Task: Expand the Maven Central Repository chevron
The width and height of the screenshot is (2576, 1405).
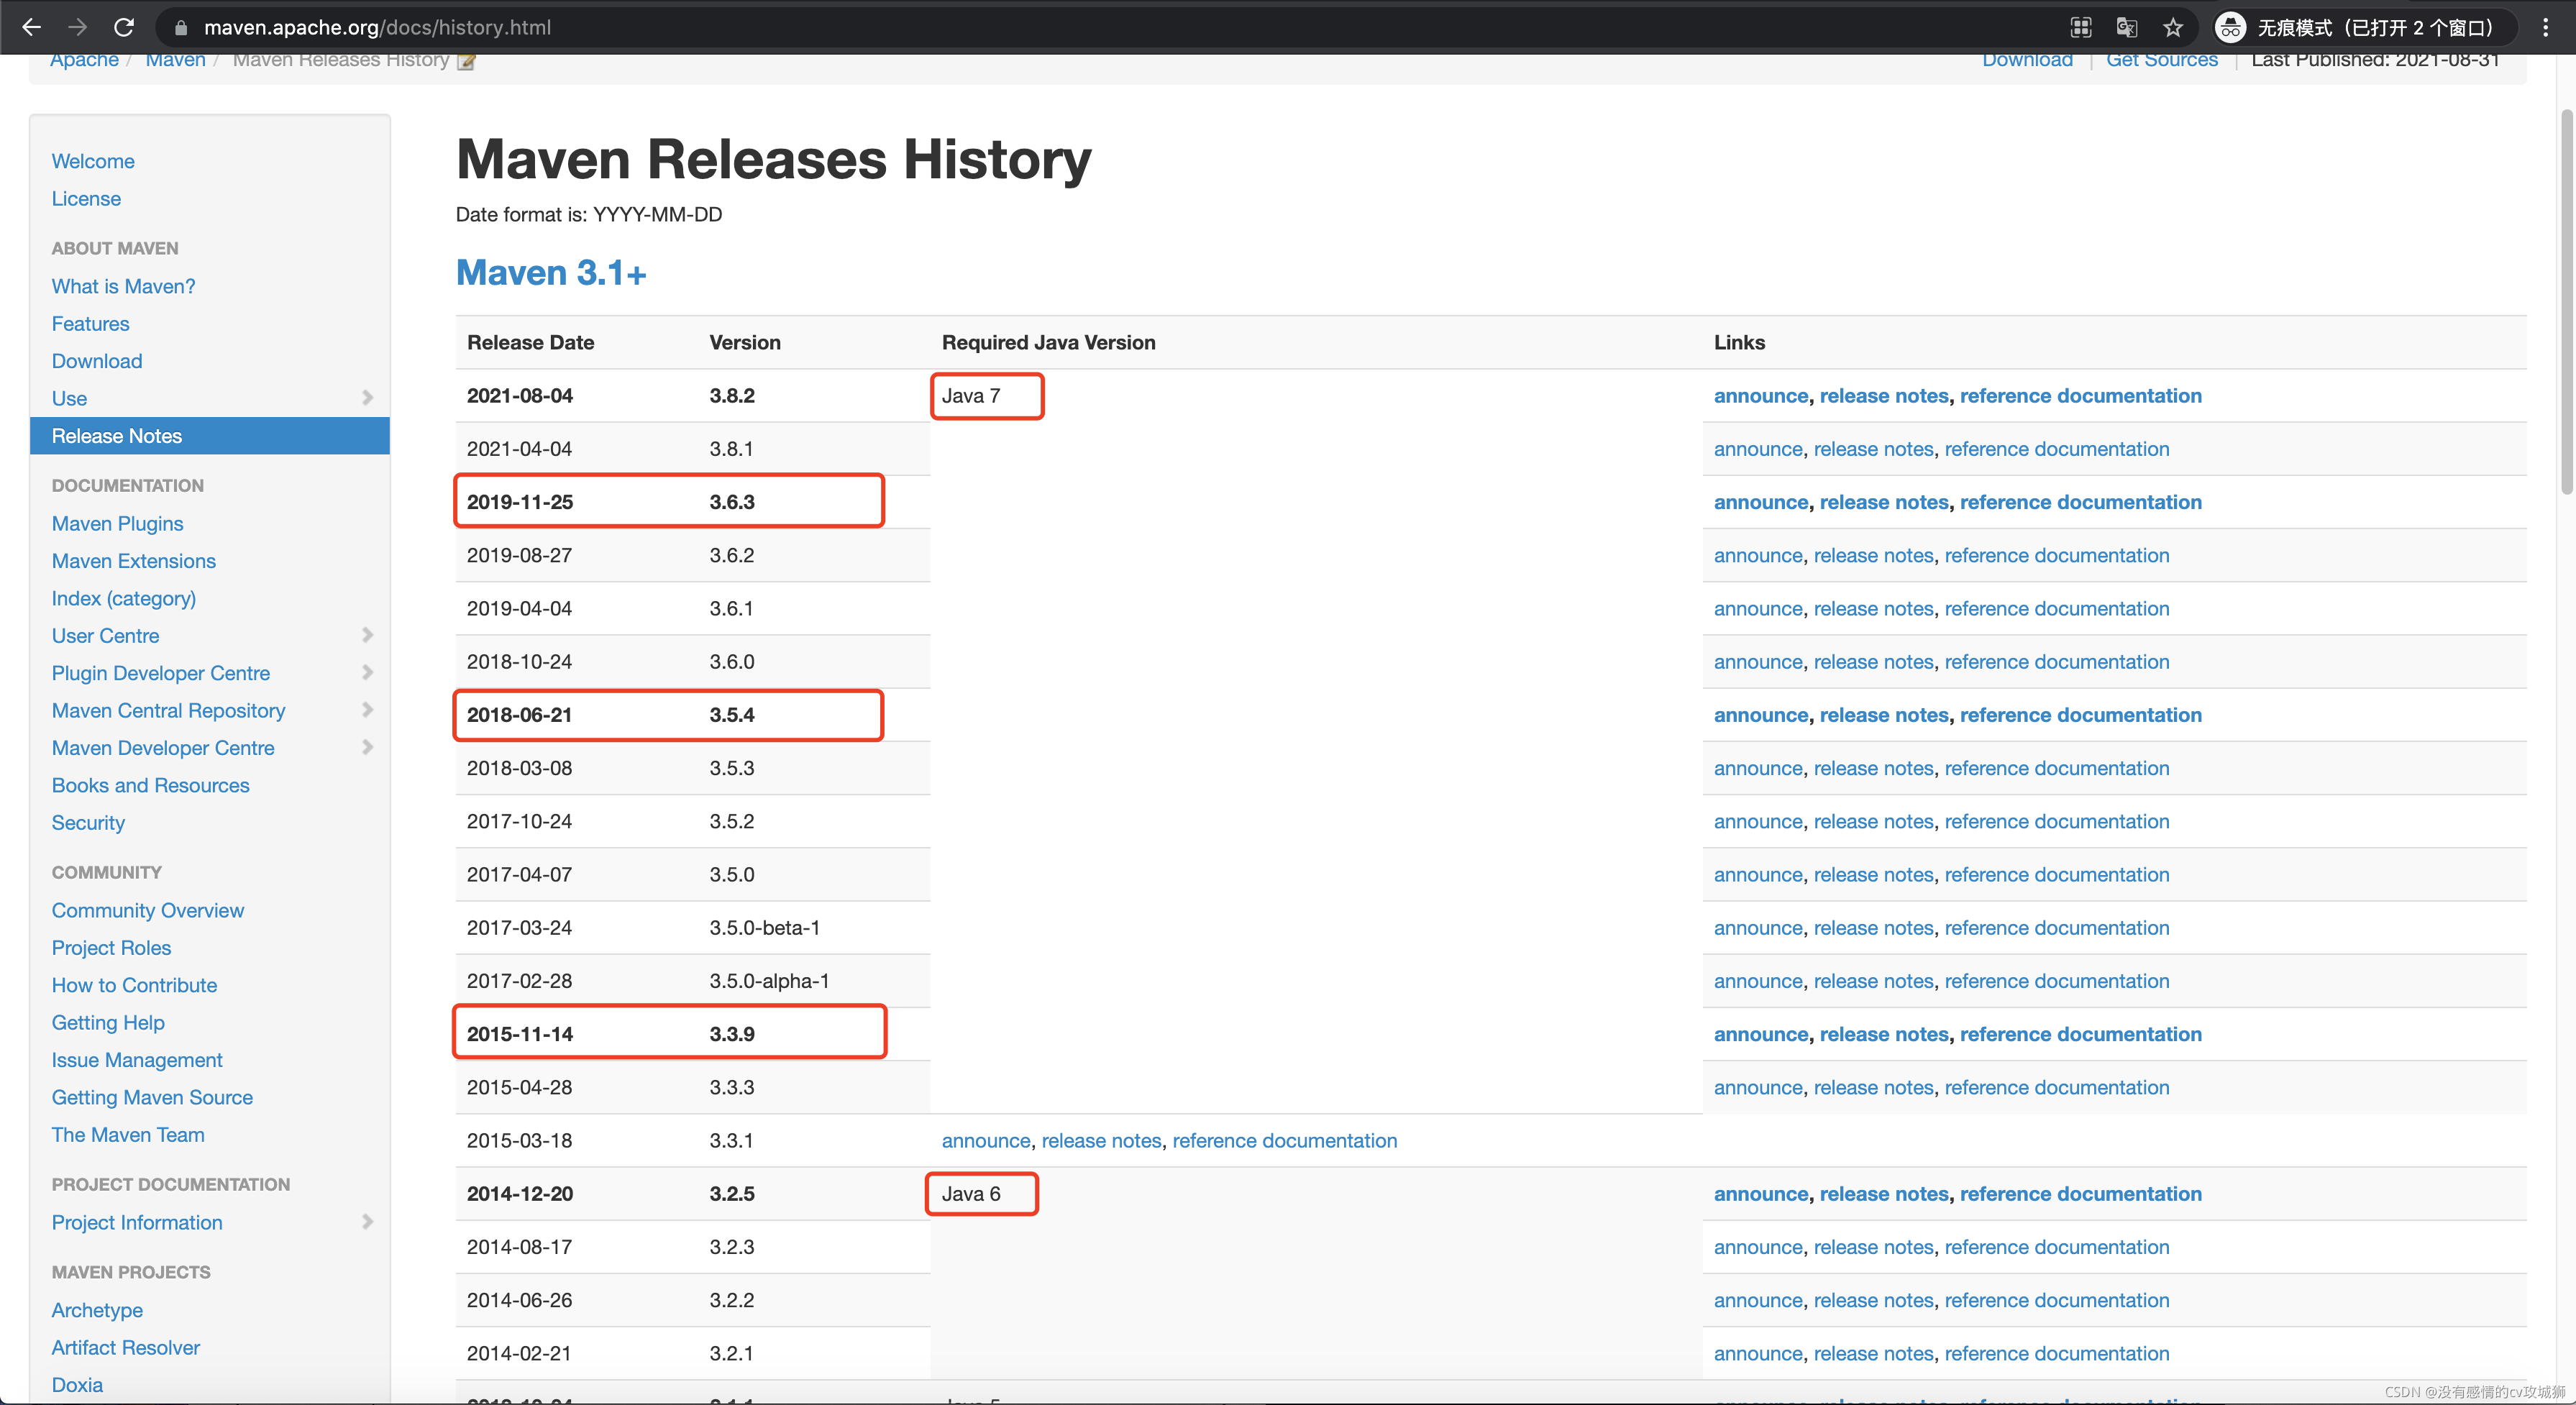Action: [x=367, y=710]
